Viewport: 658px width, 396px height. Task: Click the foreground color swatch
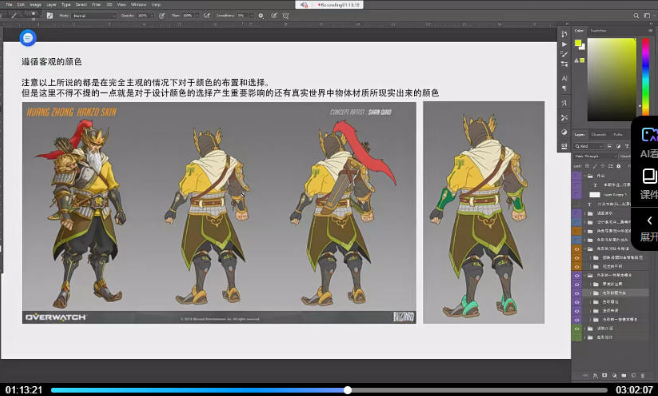point(578,43)
